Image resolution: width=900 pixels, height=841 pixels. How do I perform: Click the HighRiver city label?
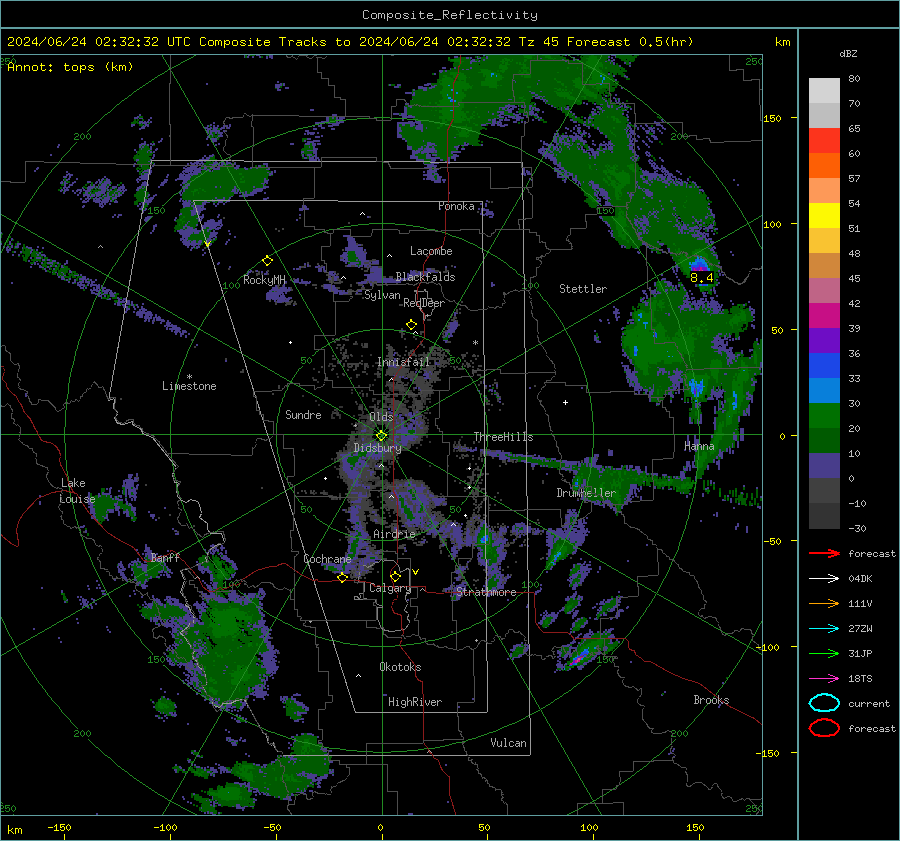tap(415, 702)
